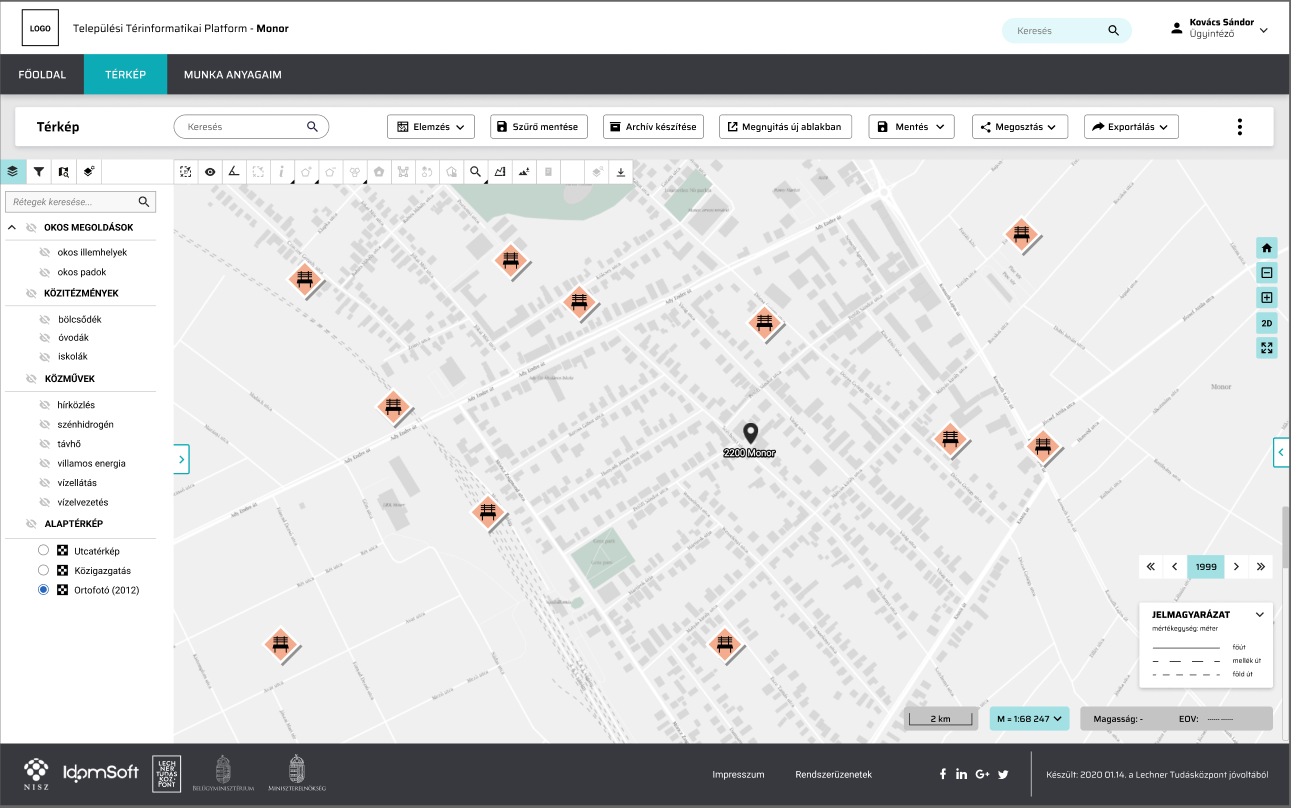Open the map search panel icon
Screen dimensions: 1291x808
click(64, 172)
